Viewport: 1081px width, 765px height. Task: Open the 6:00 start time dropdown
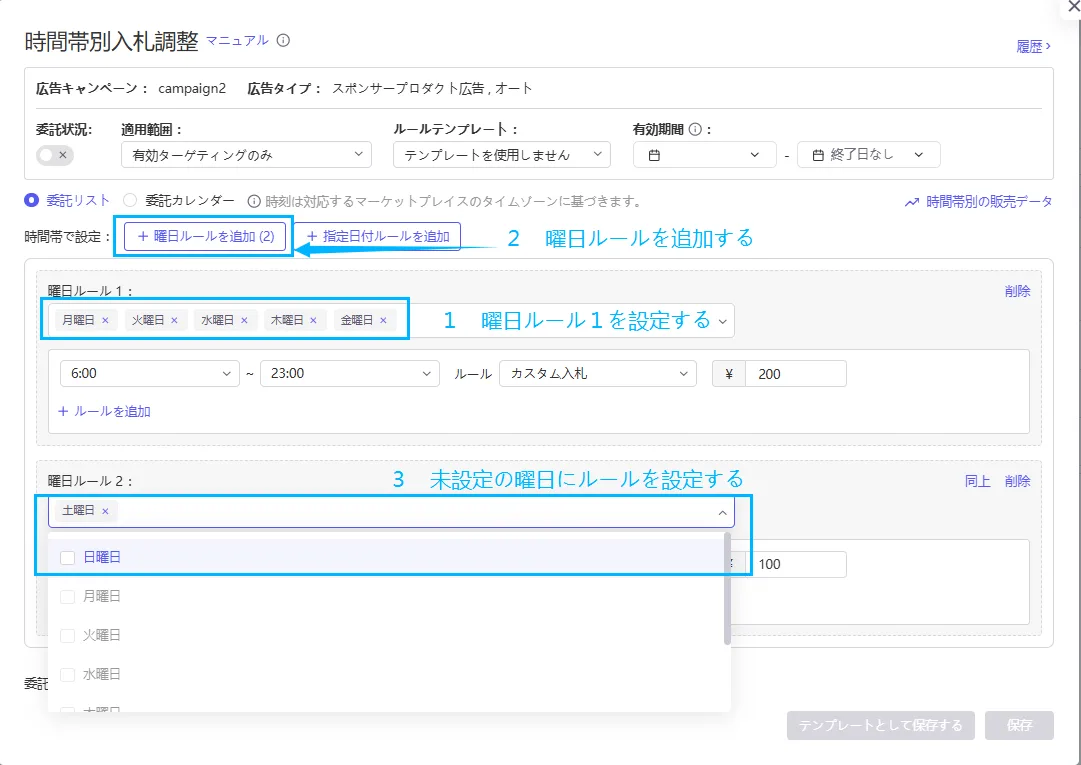tap(150, 374)
